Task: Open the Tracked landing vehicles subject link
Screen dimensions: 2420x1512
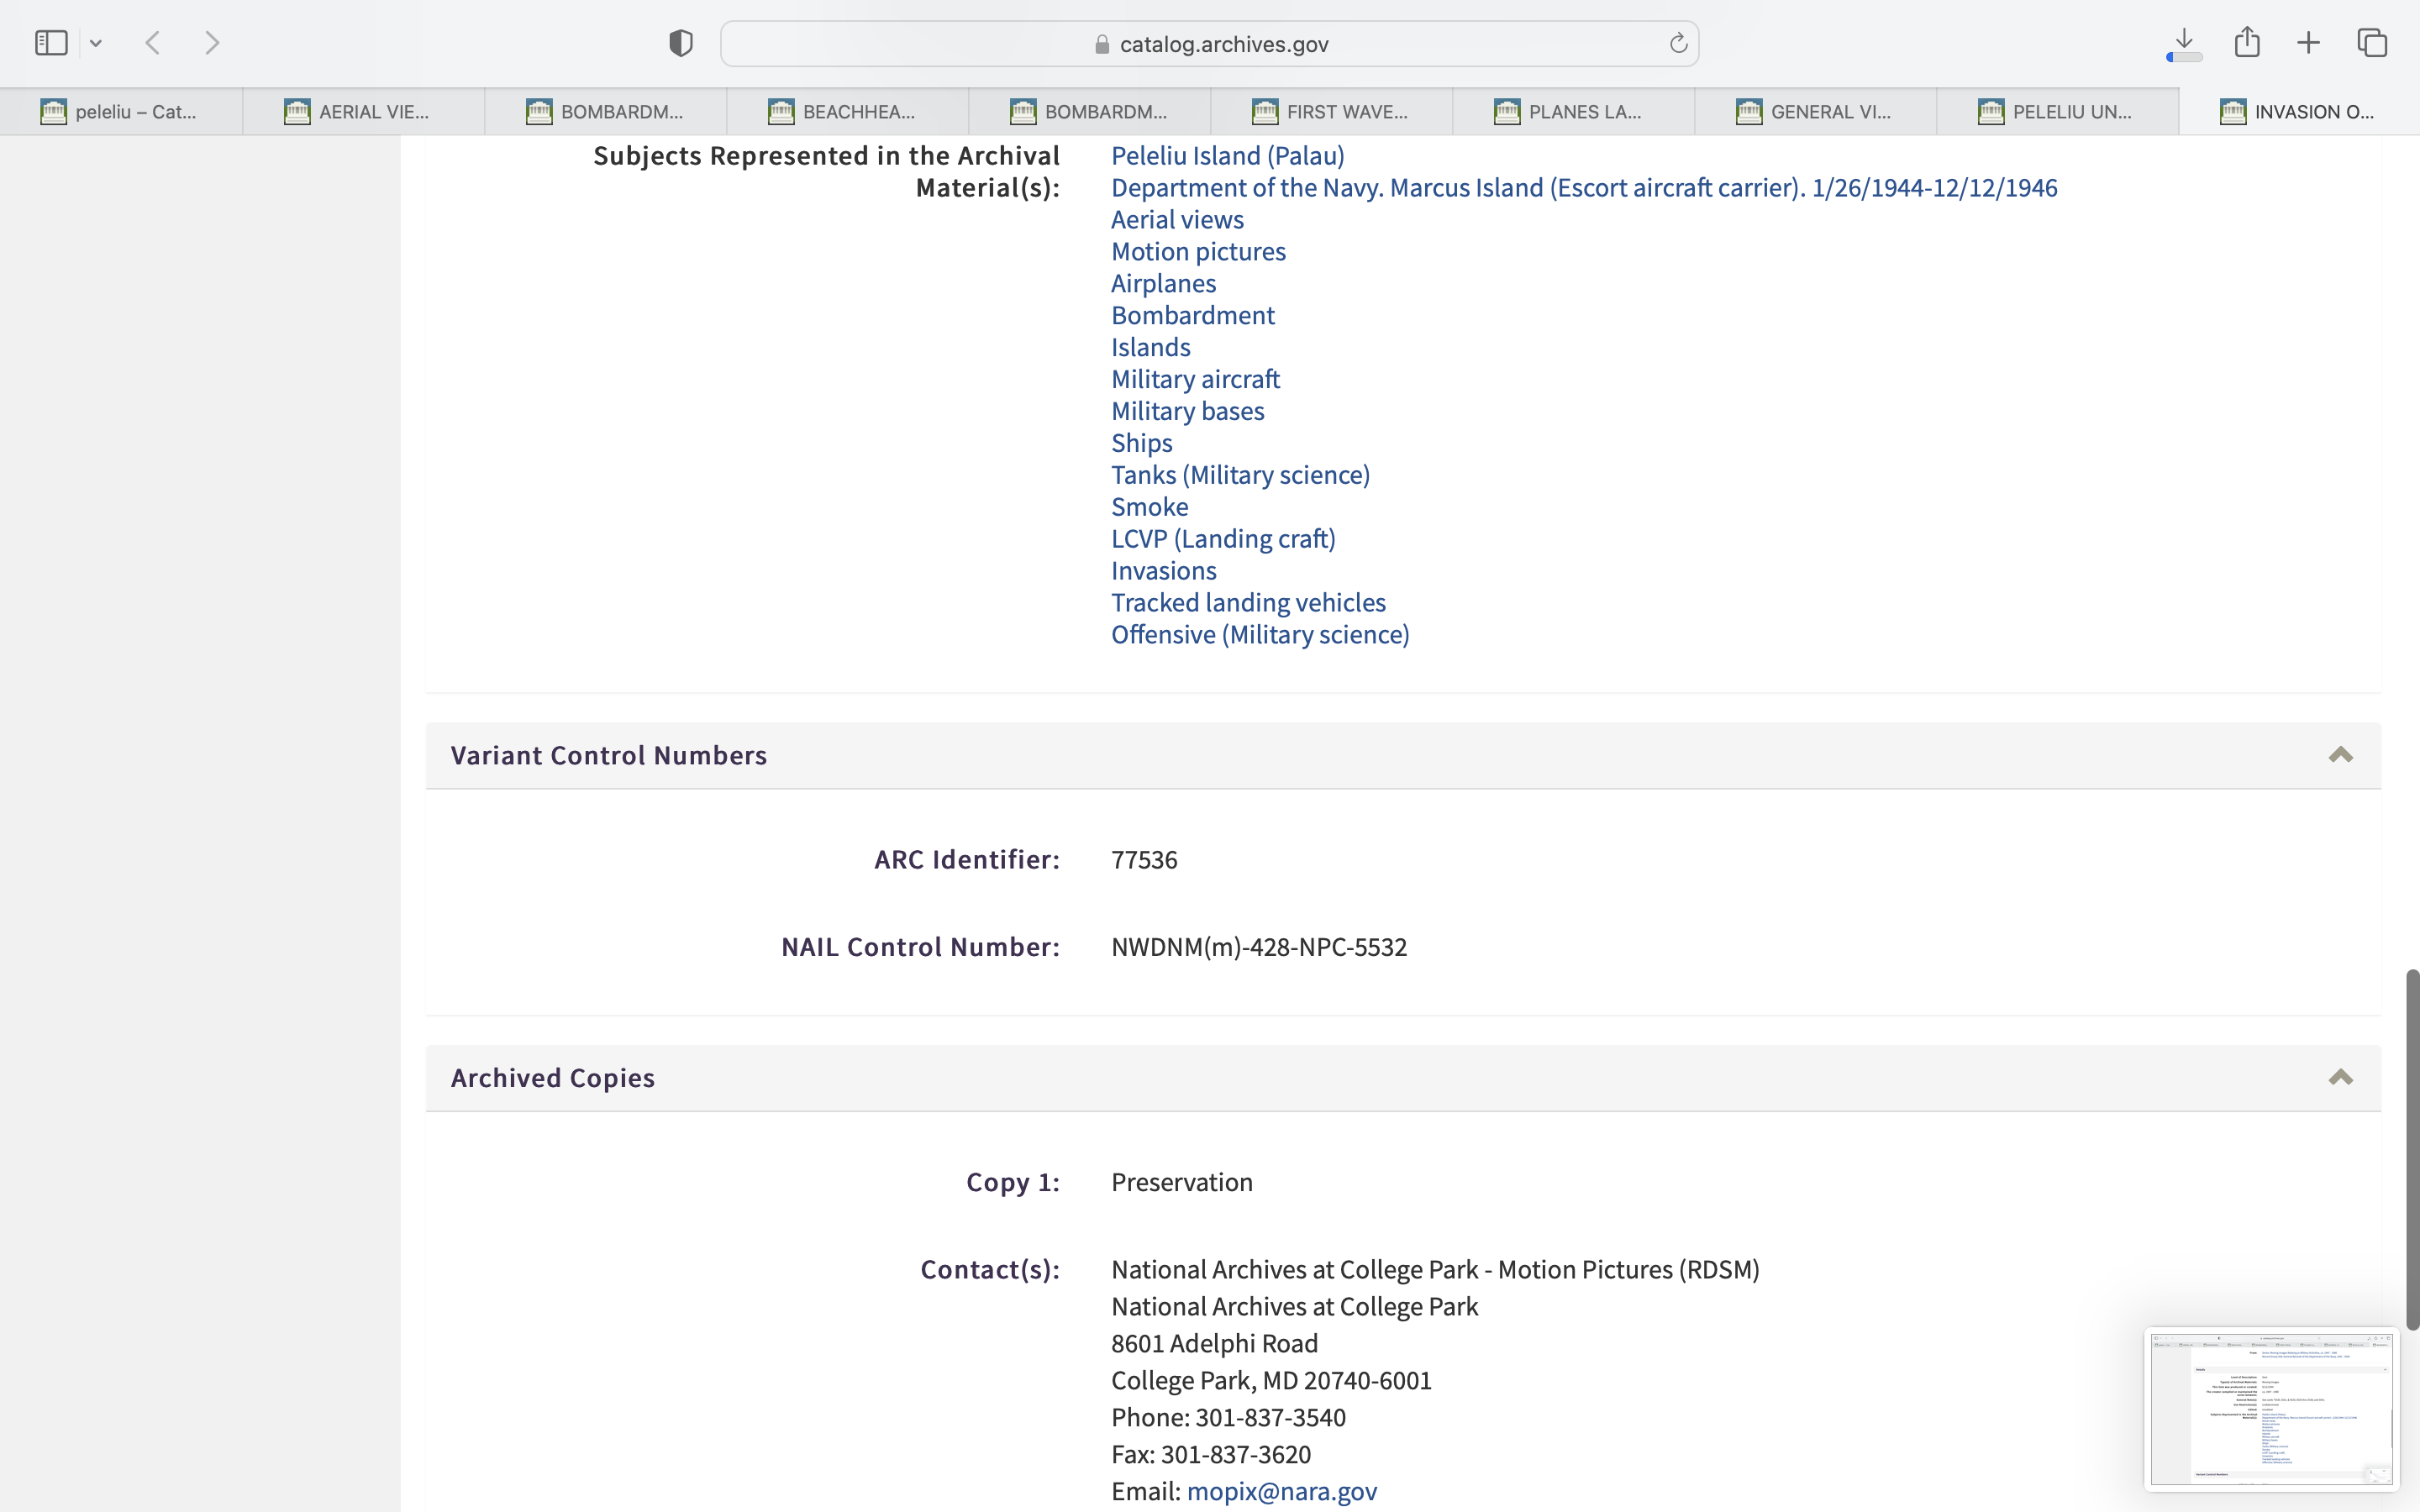Action: pyautogui.click(x=1248, y=603)
